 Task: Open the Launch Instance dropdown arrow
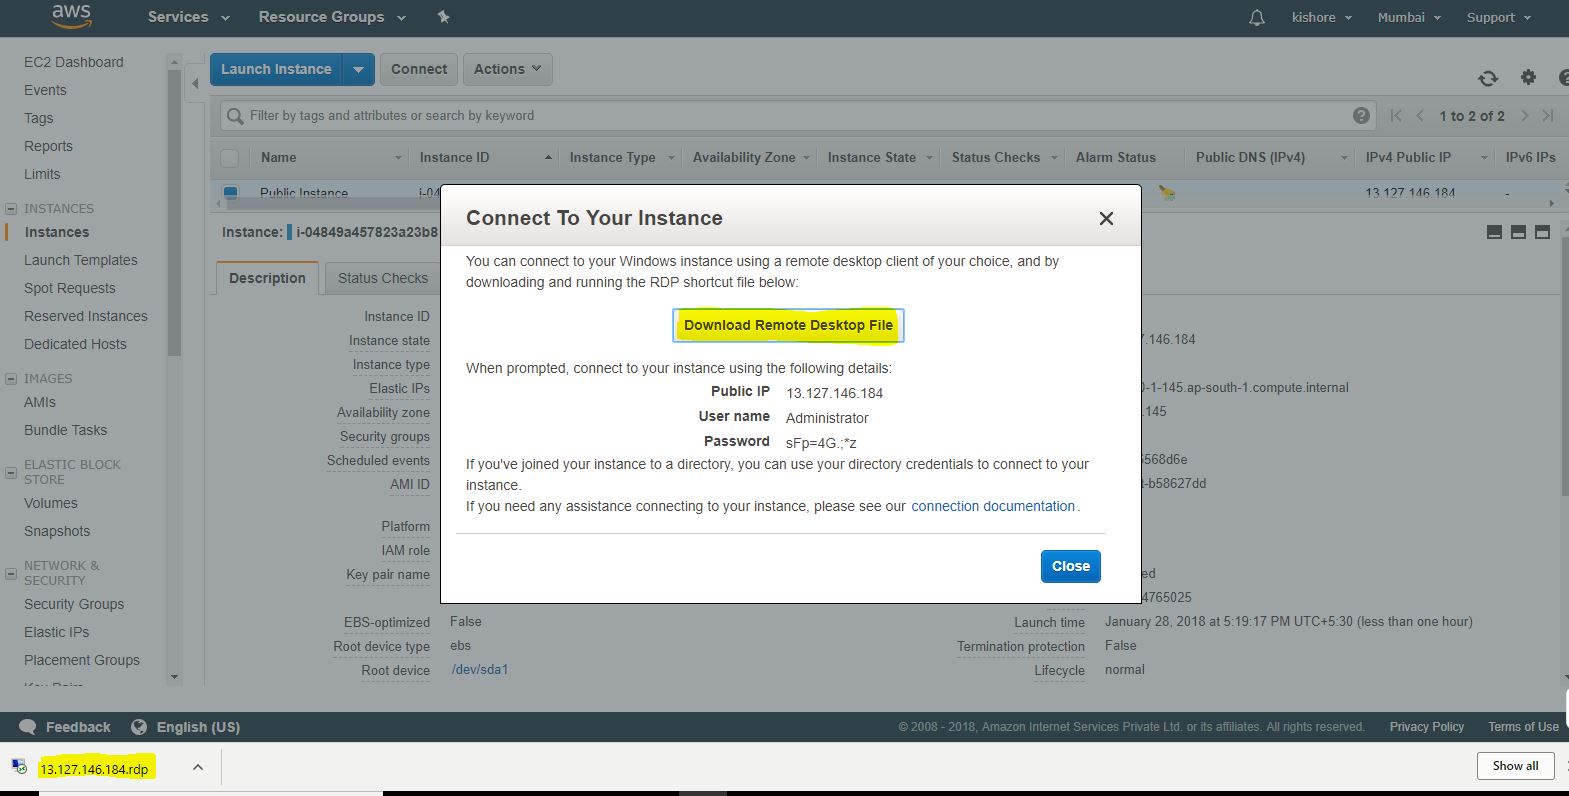point(358,69)
